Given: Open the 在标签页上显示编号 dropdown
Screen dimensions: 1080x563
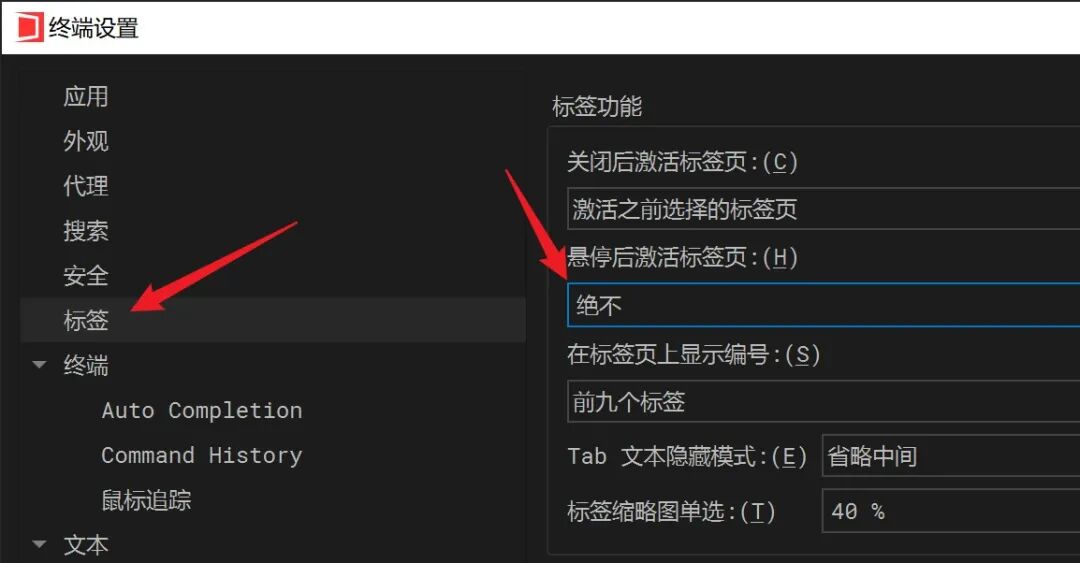Looking at the screenshot, I should coord(824,401).
